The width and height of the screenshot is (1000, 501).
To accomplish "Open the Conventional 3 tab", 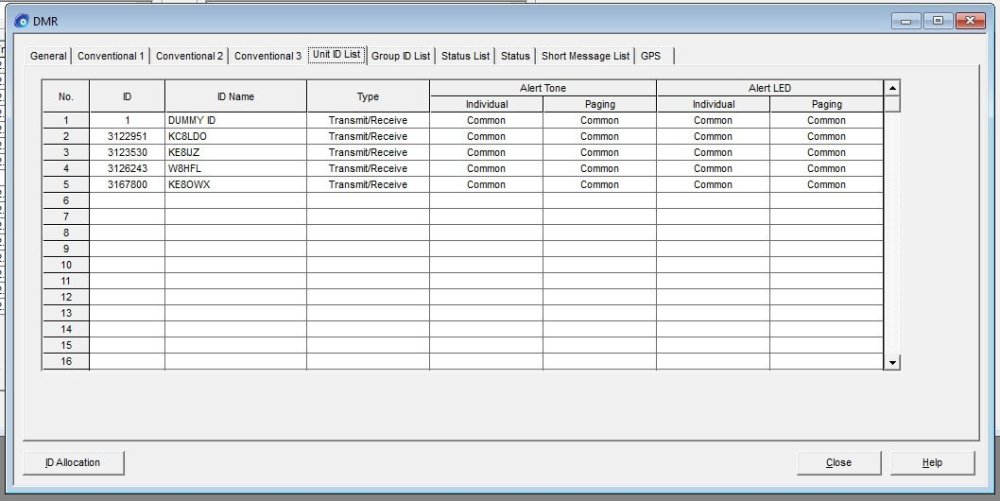I will [x=267, y=56].
